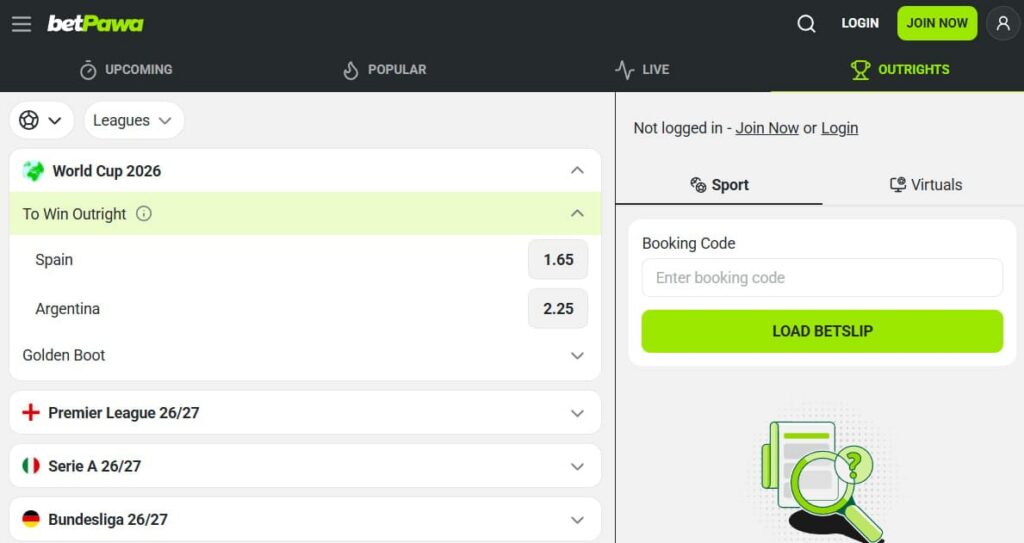
Task: Follow the Join Now link in betslip
Action: [767, 128]
